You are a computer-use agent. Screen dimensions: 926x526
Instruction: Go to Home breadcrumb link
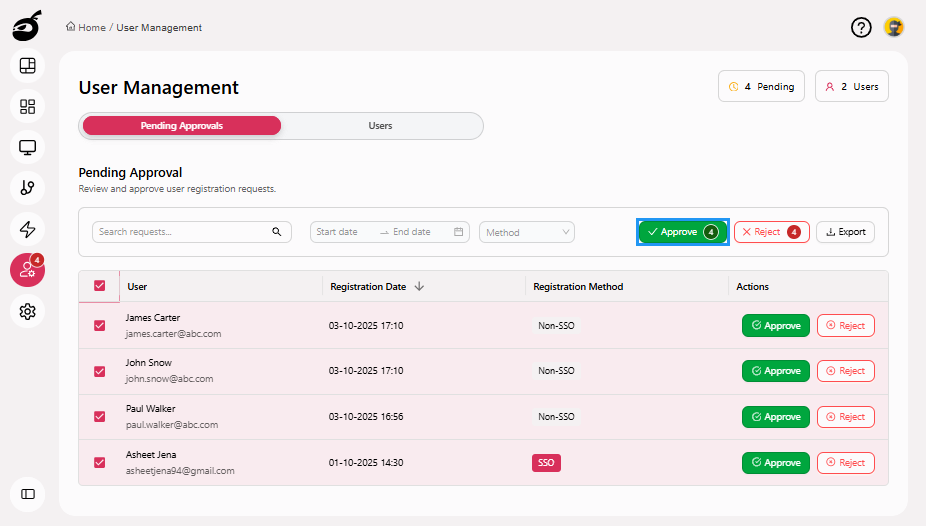92,27
